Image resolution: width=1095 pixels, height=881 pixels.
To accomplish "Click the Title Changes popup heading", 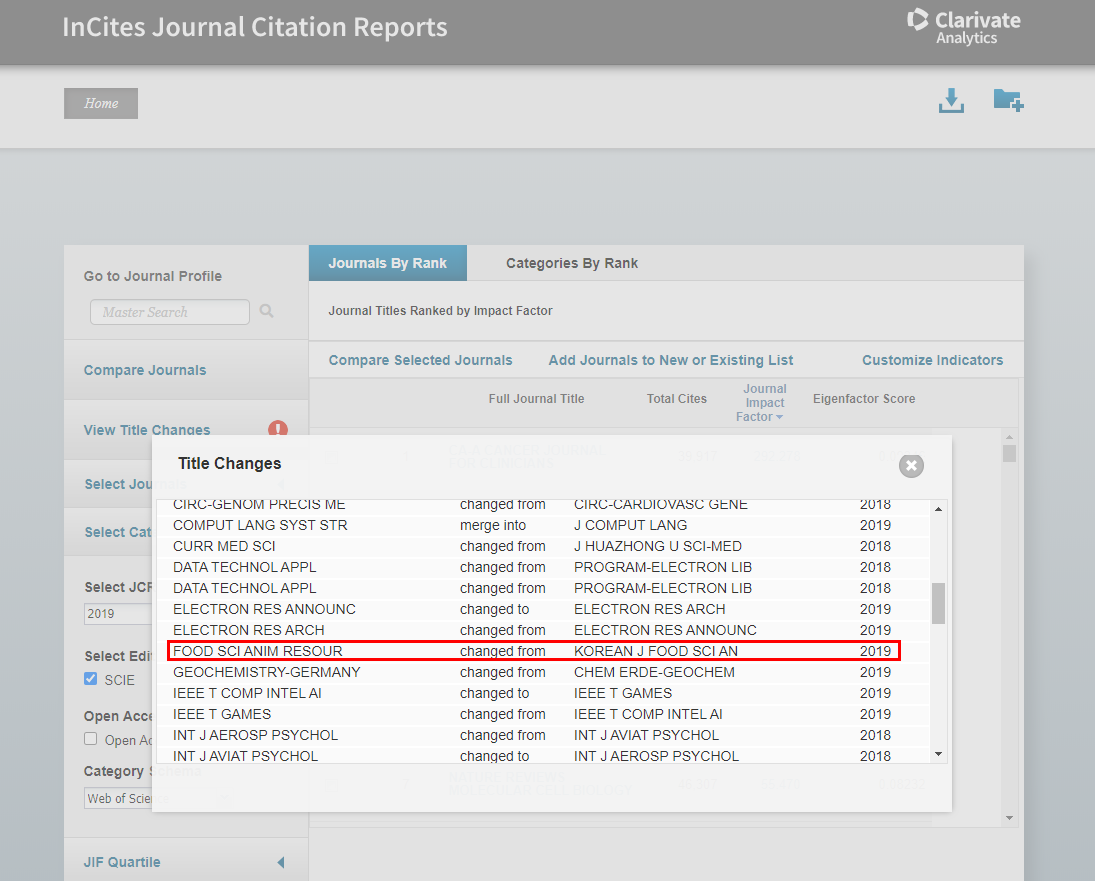I will tap(230, 464).
